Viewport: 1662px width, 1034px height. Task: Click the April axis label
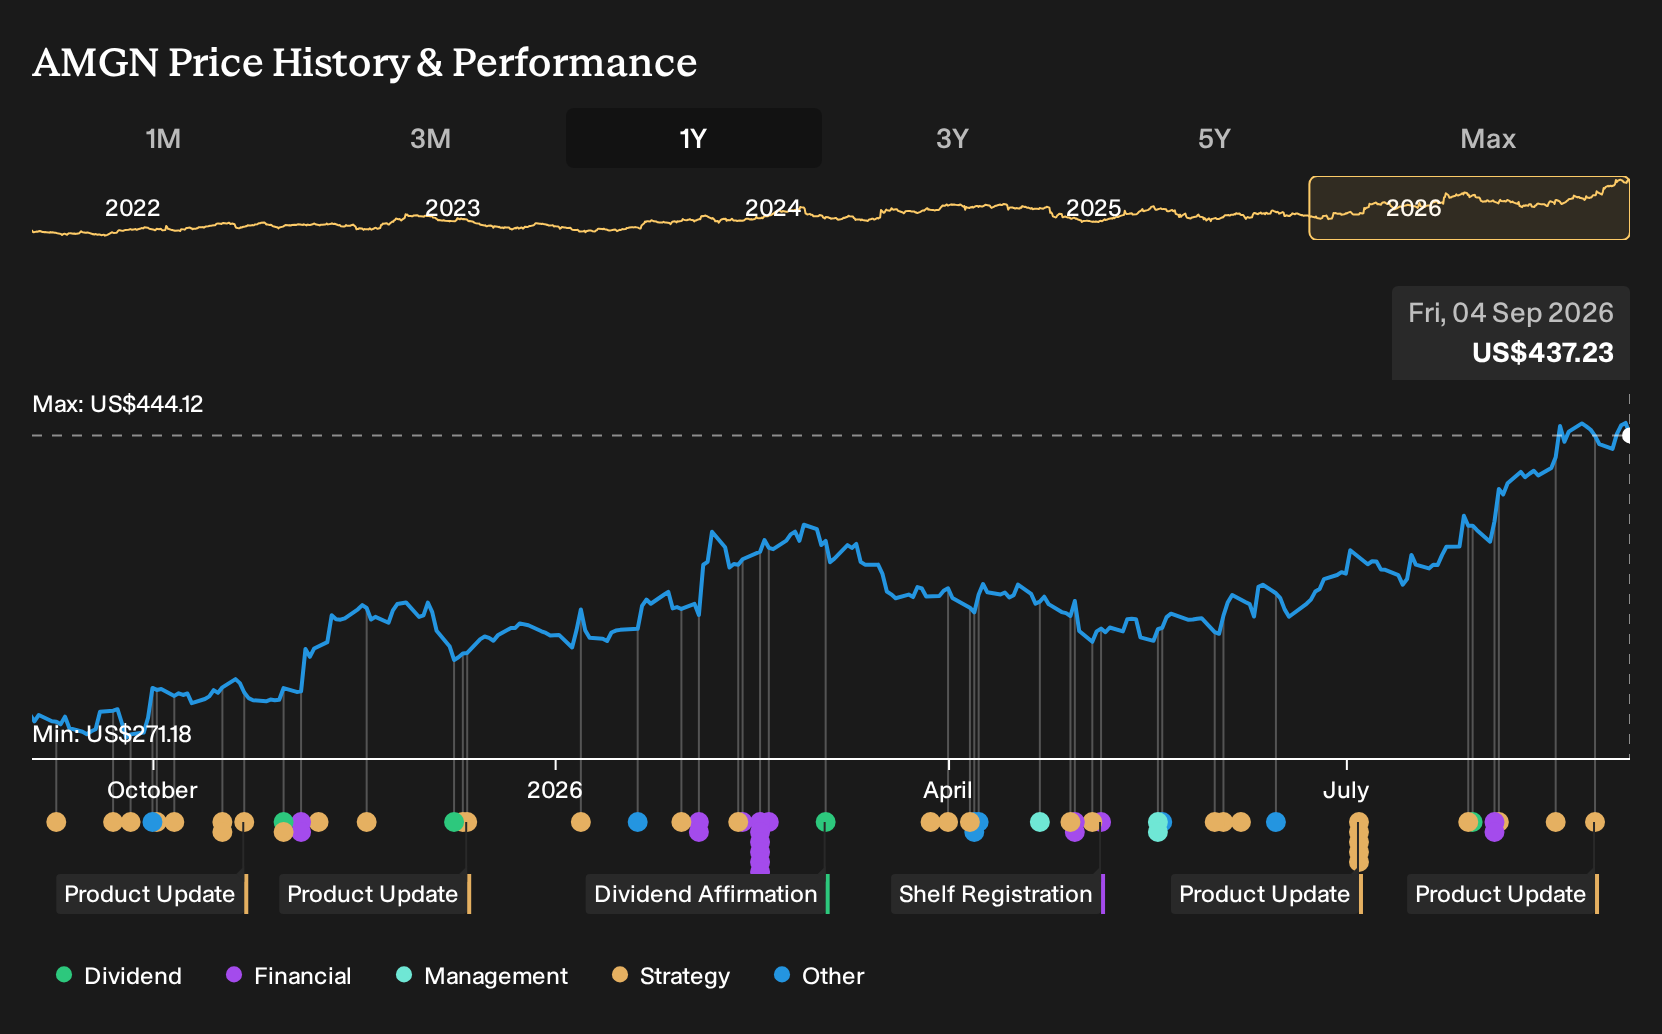click(x=947, y=790)
